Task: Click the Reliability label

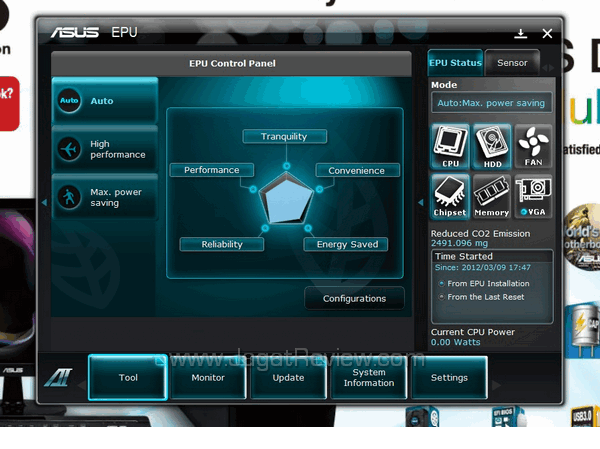Action: point(222,244)
